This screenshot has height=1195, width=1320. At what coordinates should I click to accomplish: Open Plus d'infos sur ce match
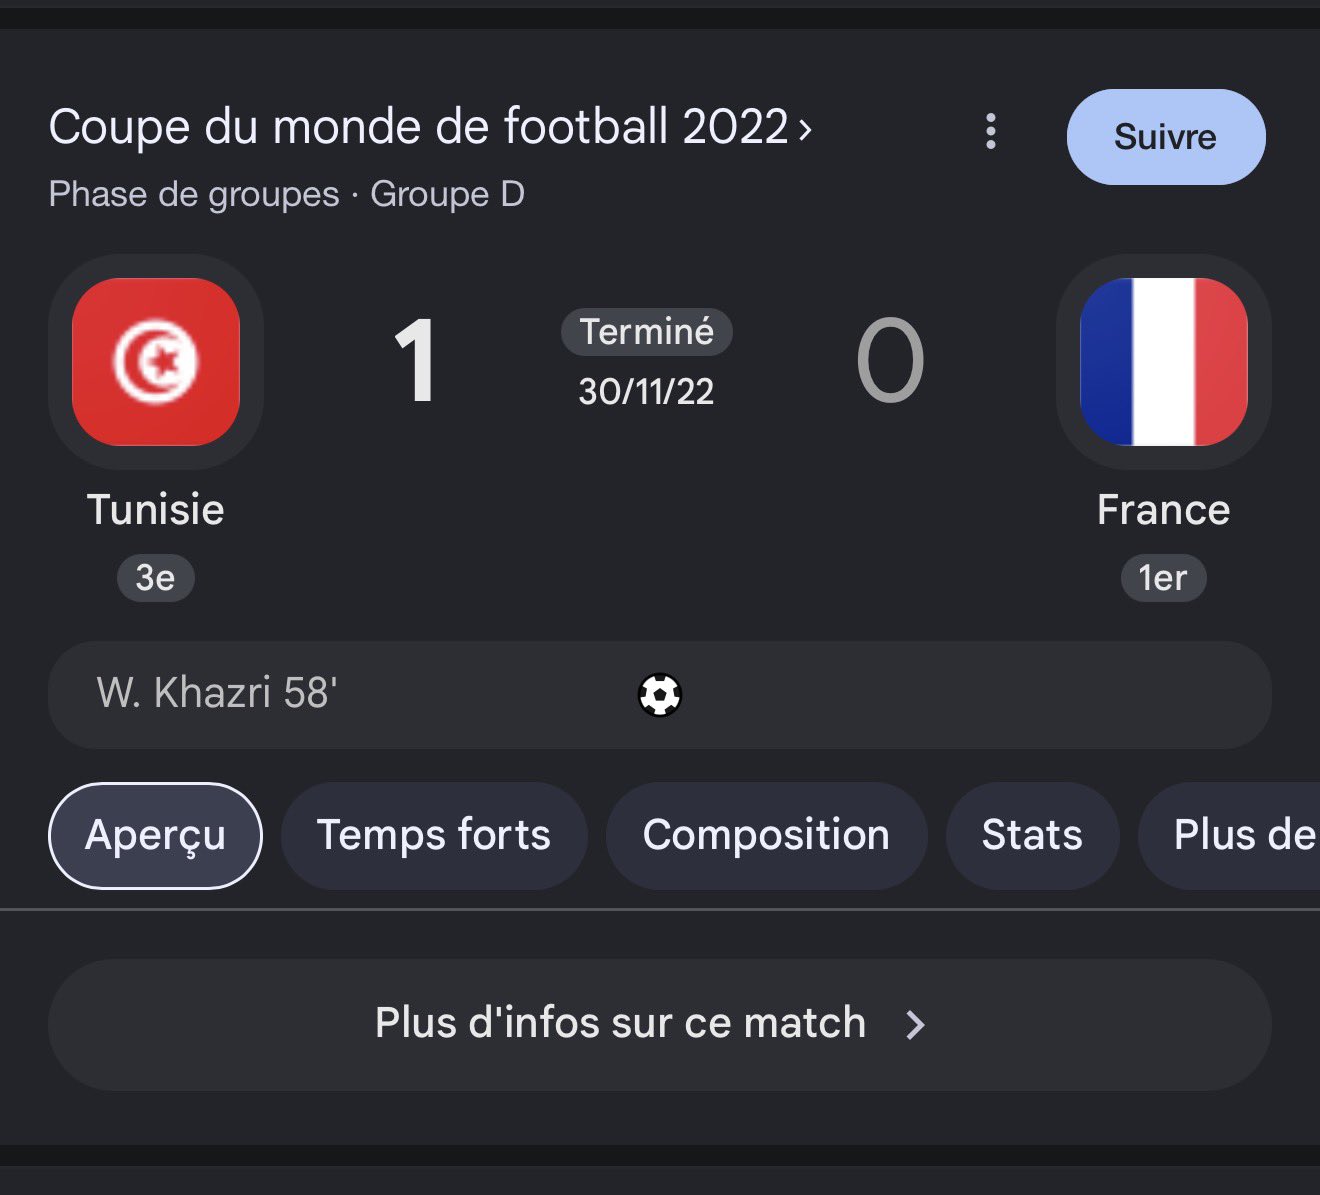tap(660, 1025)
